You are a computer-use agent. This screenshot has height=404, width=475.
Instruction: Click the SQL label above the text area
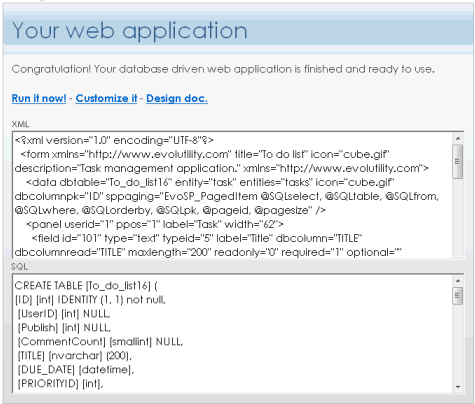coord(20,267)
